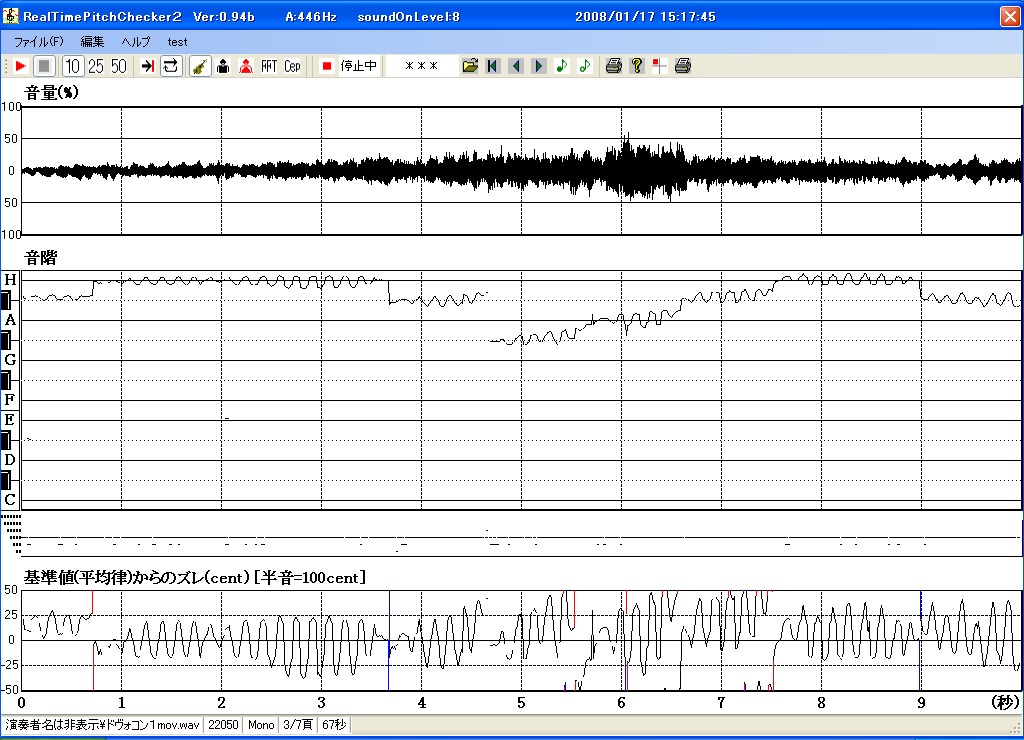
Task: Click the 2008/01/17 15:17:45 timestamp
Action: [x=645, y=16]
